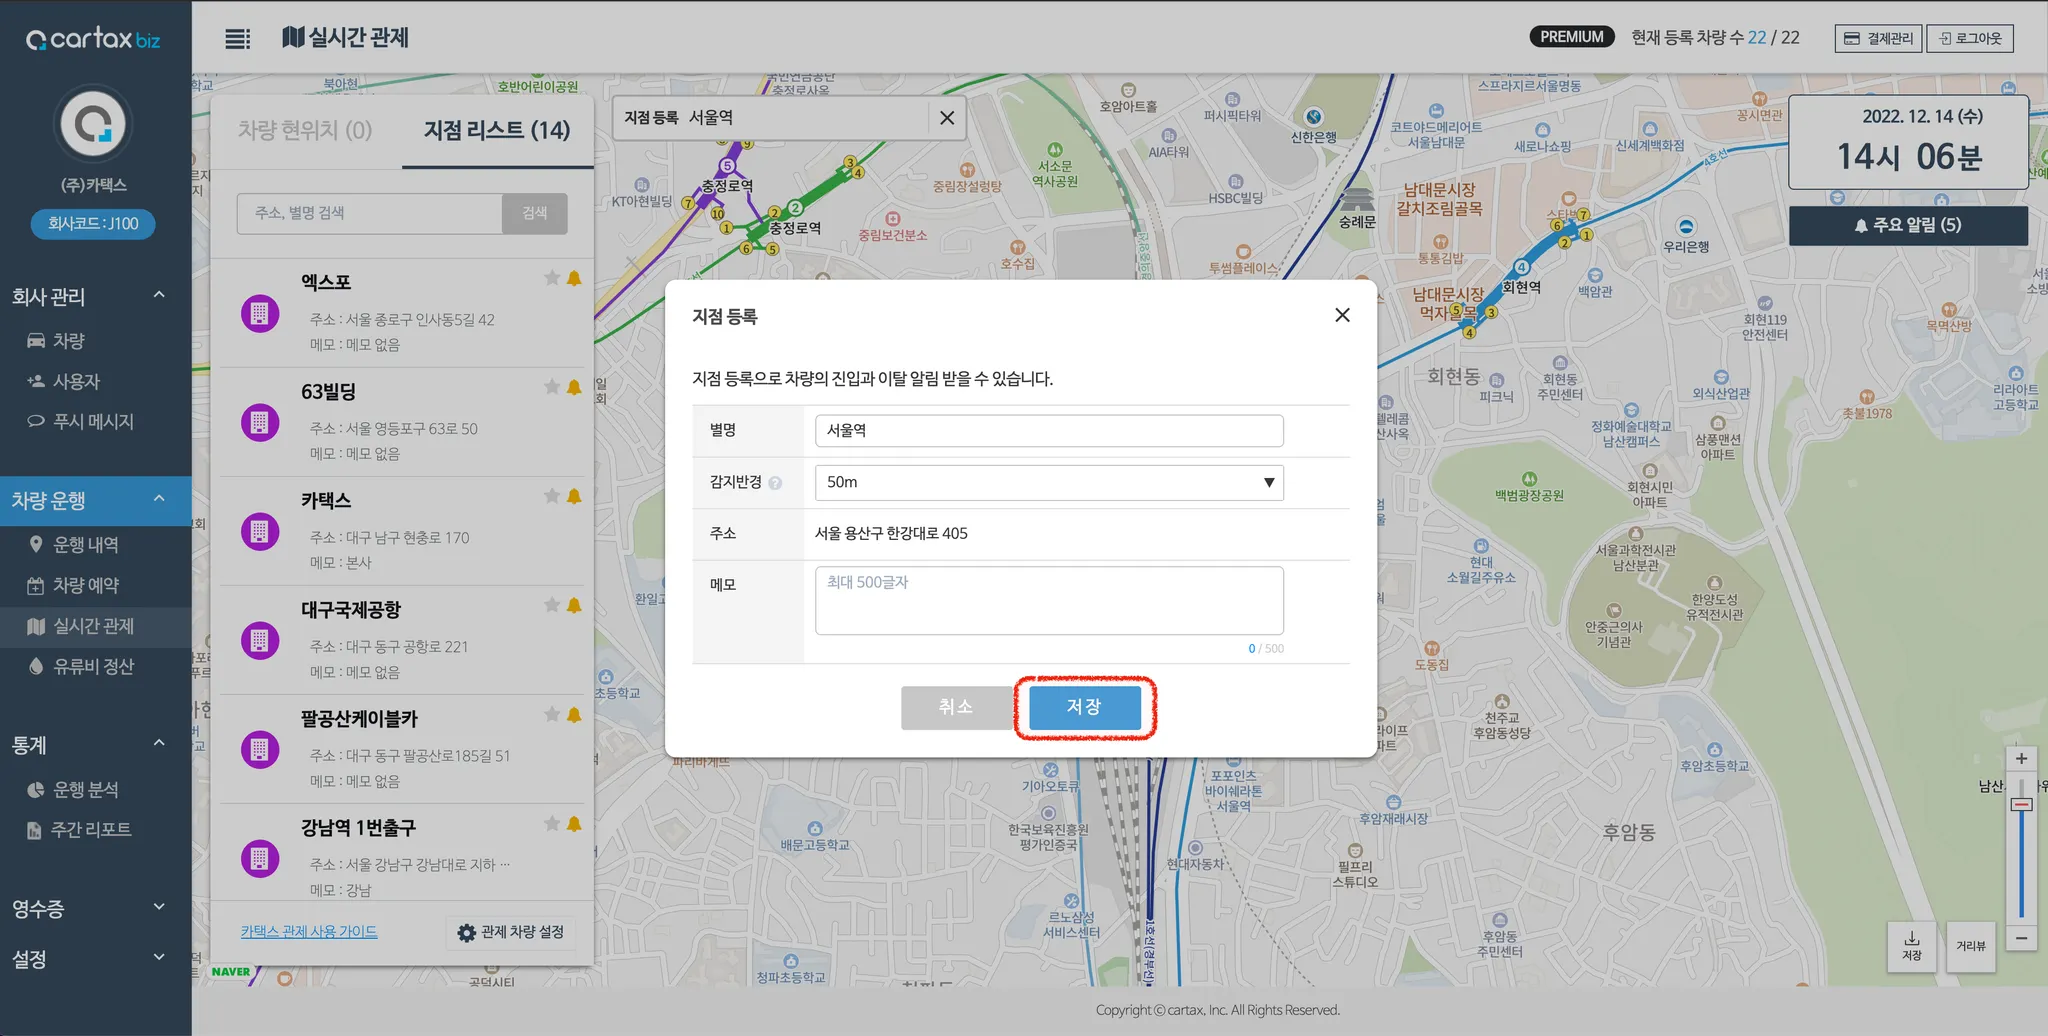Open the hamburger menu icon

click(x=237, y=39)
